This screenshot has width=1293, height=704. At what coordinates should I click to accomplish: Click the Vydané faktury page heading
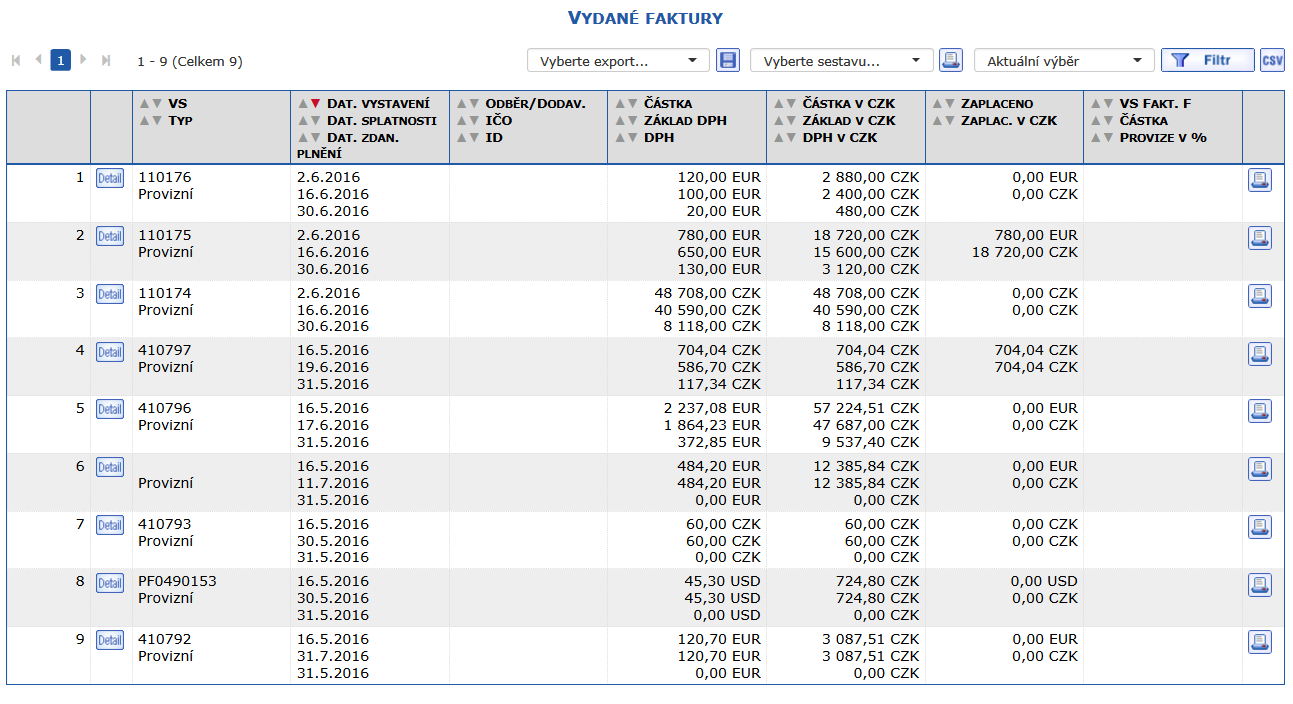pos(645,18)
